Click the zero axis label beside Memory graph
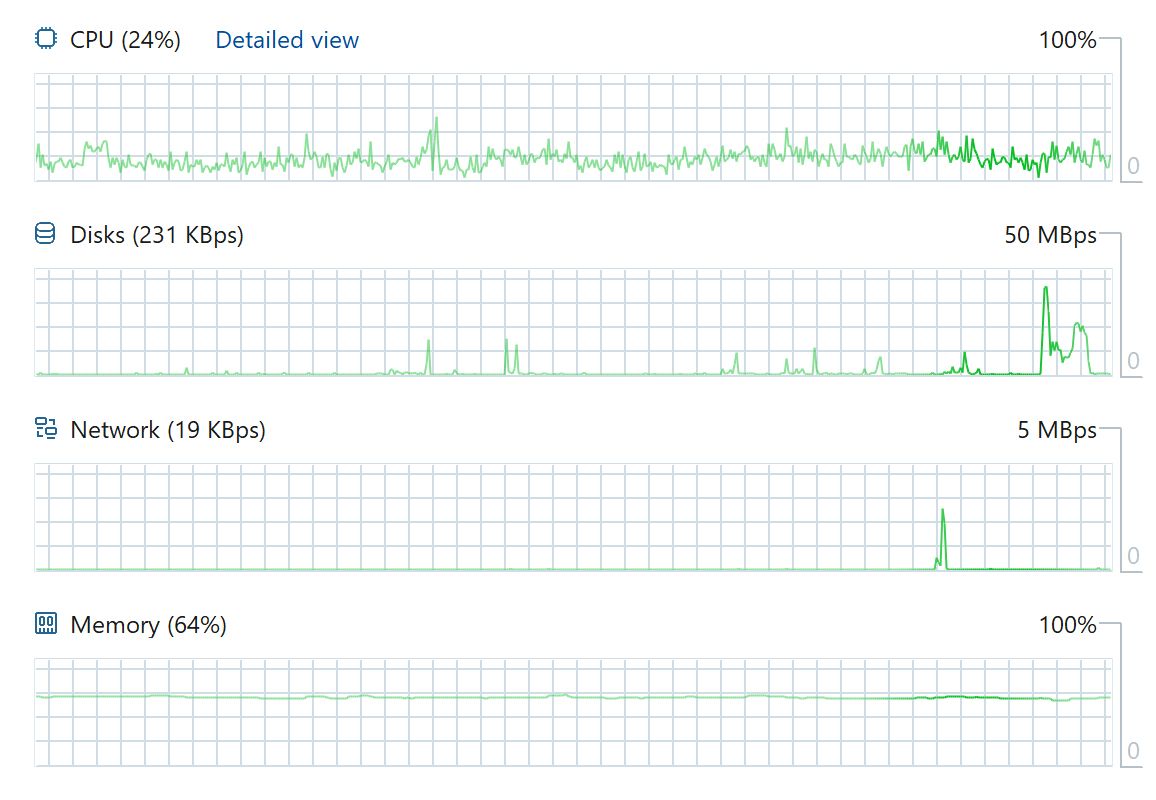The height and width of the screenshot is (800, 1156). point(1133,751)
